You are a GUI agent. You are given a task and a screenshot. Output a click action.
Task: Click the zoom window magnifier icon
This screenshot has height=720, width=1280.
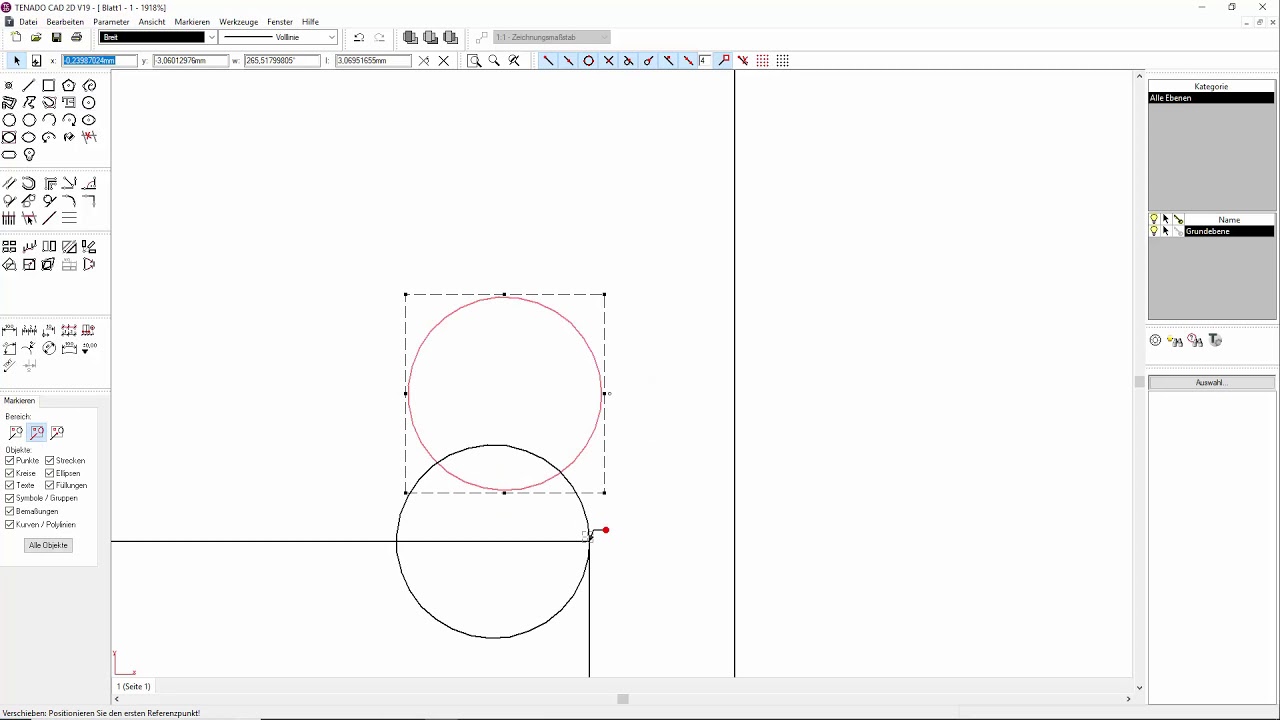coord(475,61)
